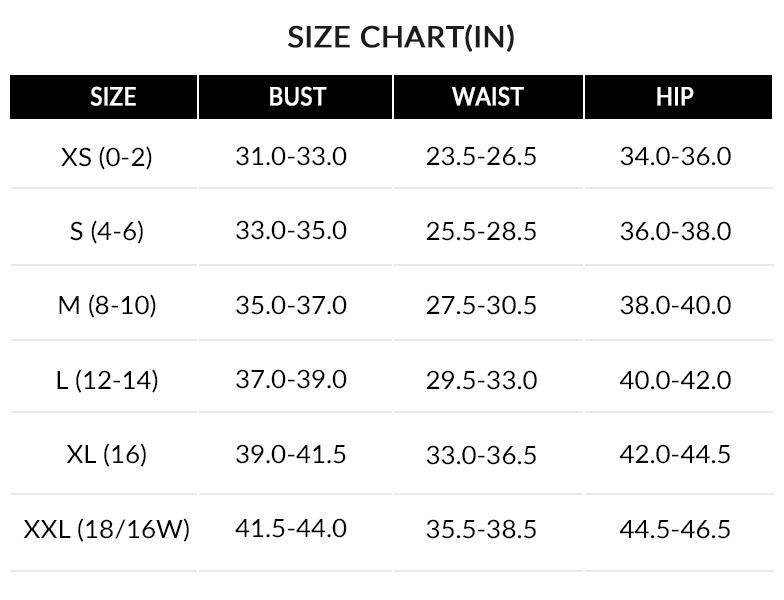Click XS bust value 31.0-33.0
Image resolution: width=784 pixels, height=600 pixels.
[x=291, y=156]
